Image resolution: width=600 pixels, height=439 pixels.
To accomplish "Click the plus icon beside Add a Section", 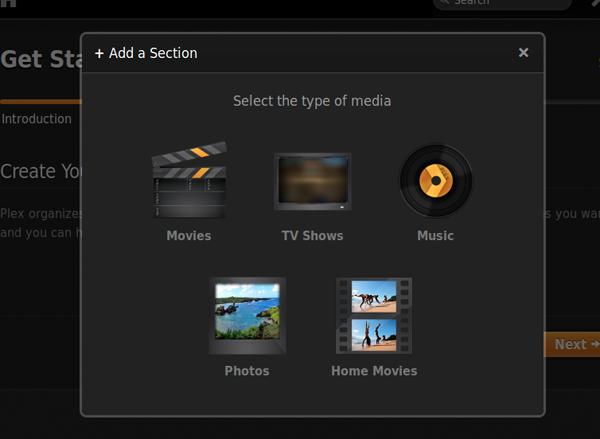I will 99,53.
